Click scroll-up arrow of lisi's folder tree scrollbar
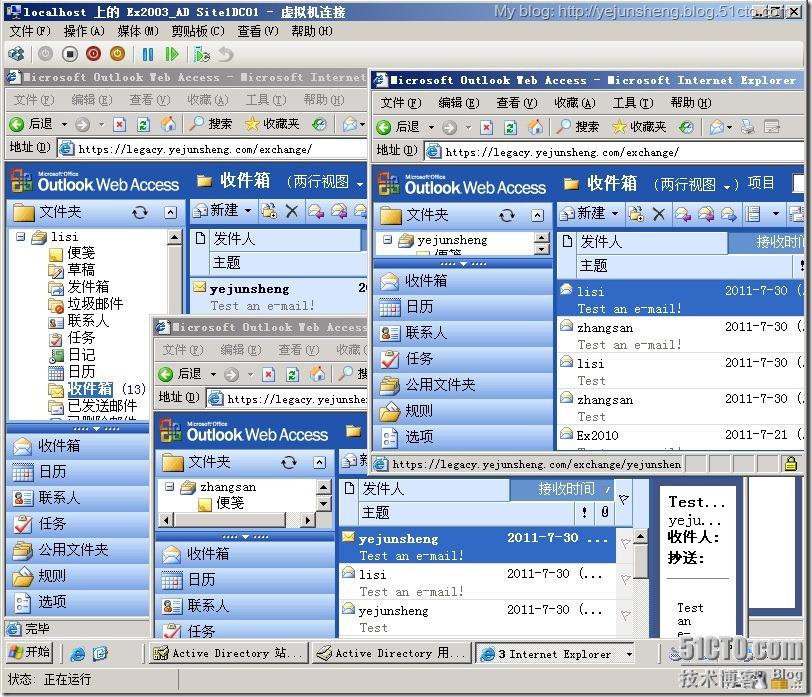The height and width of the screenshot is (697, 812). (x=175, y=238)
